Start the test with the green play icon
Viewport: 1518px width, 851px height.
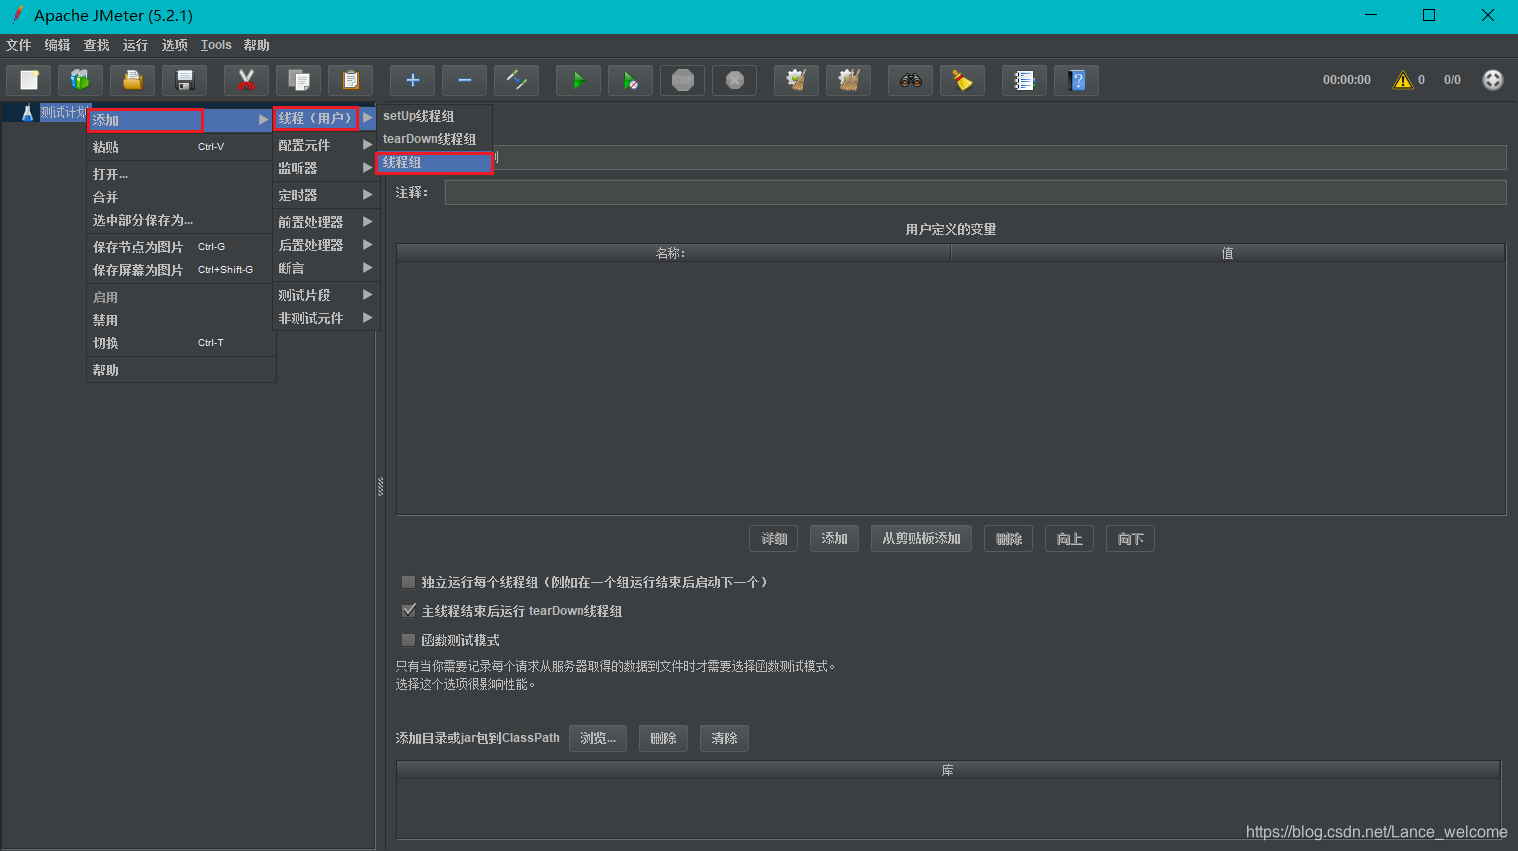[x=578, y=80]
